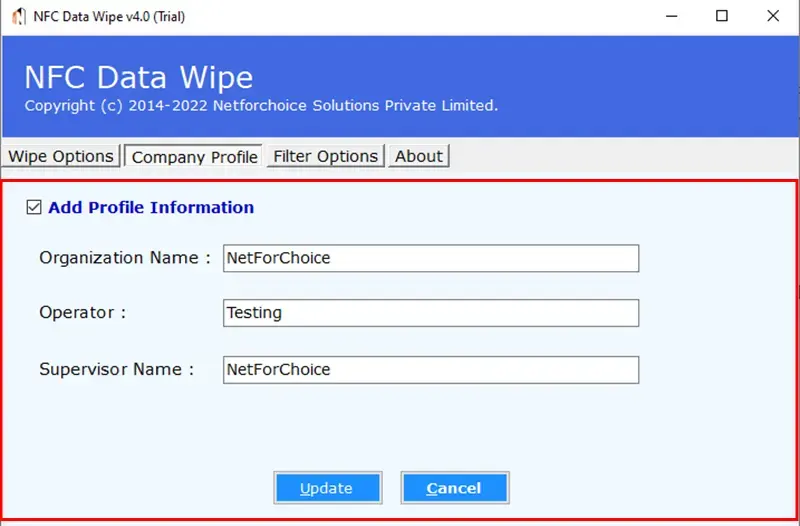
Task: Uncheck the Add Profile Information checkbox
Action: [x=34, y=208]
